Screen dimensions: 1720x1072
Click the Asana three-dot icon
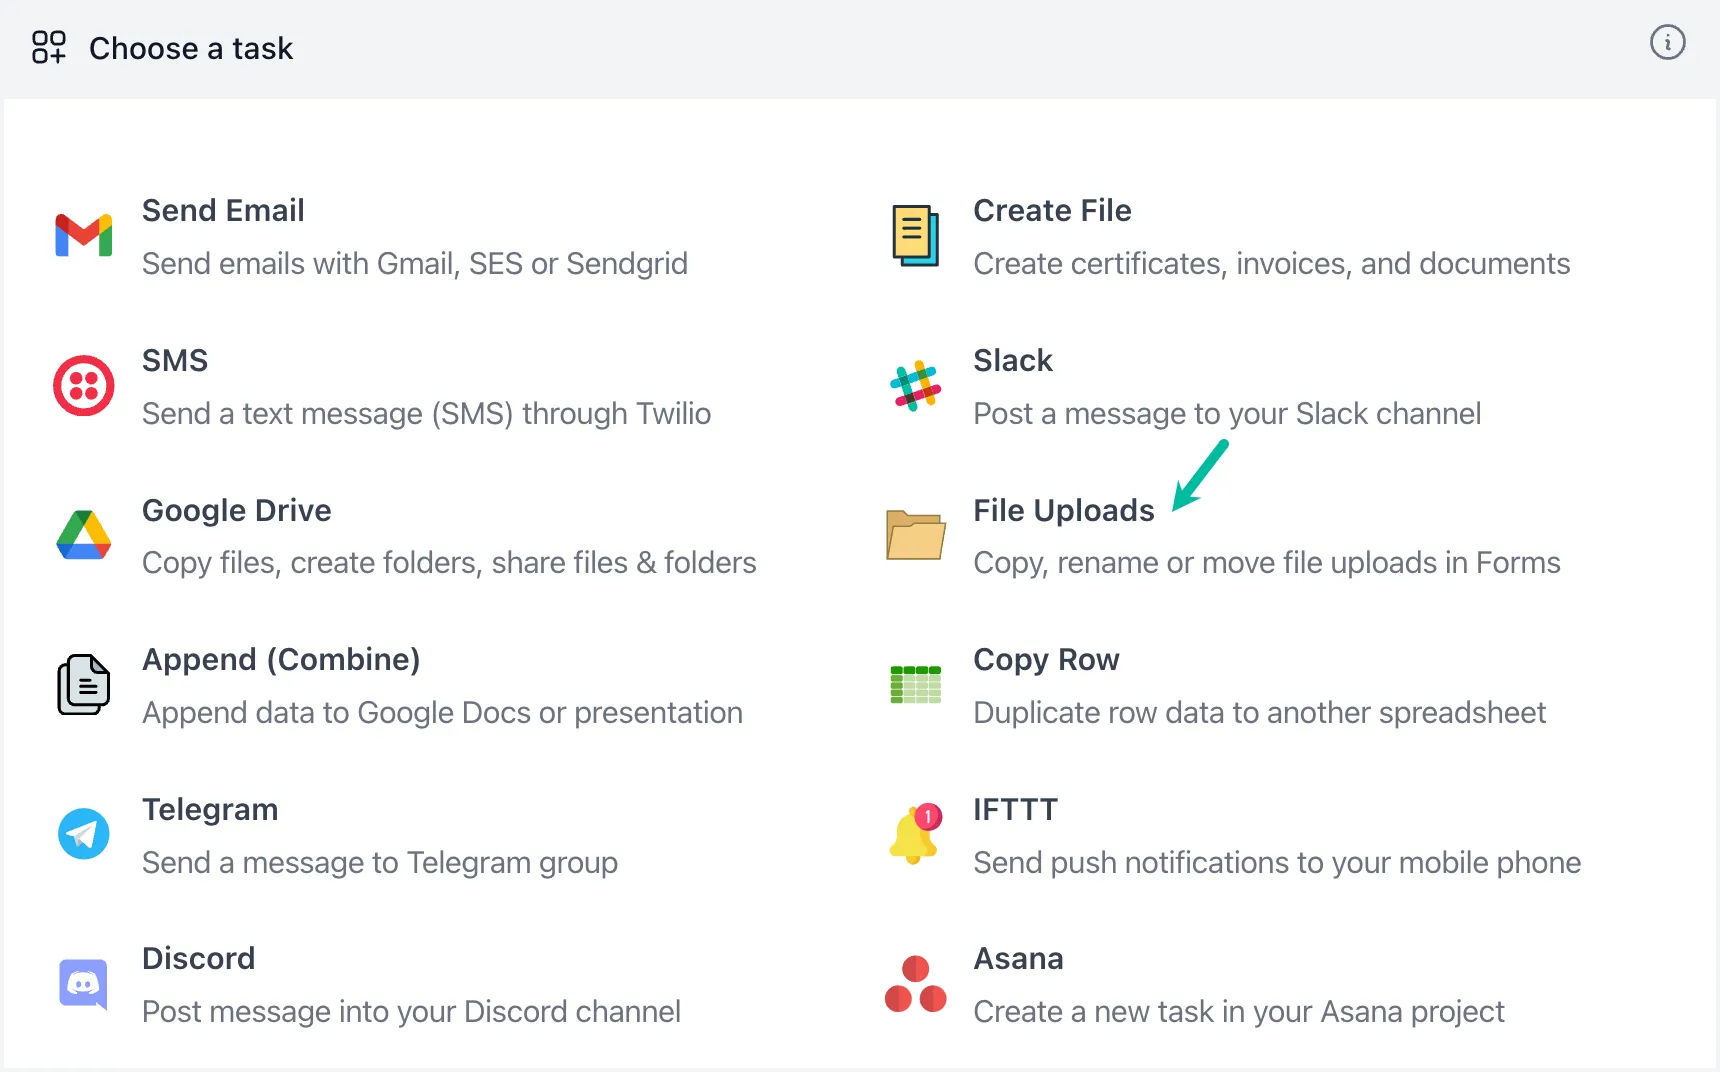pos(915,984)
